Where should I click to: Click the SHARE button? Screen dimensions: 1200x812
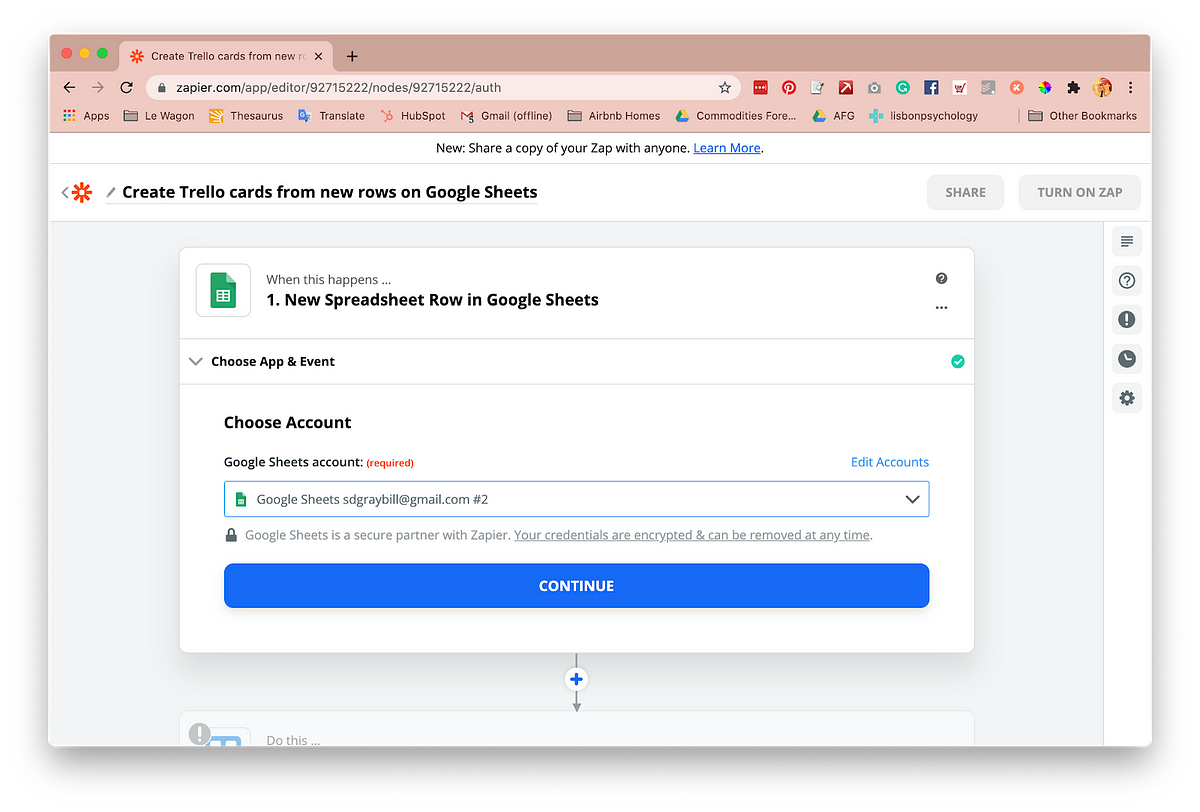coord(965,192)
